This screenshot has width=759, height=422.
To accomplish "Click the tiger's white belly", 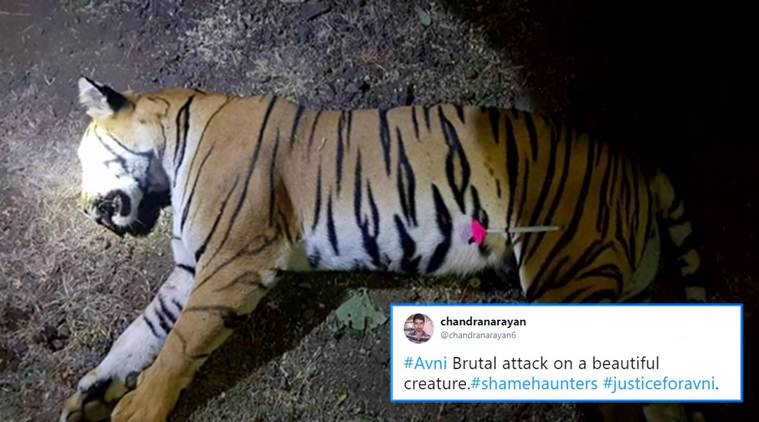I will [387, 247].
